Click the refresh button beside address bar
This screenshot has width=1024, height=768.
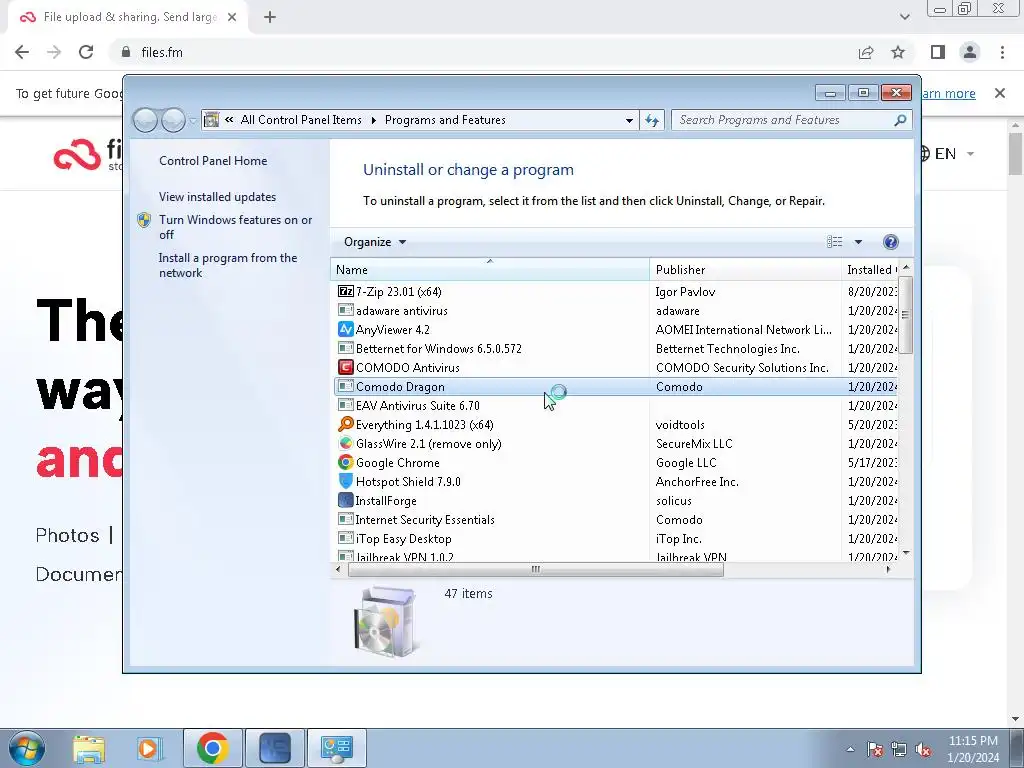[652, 120]
